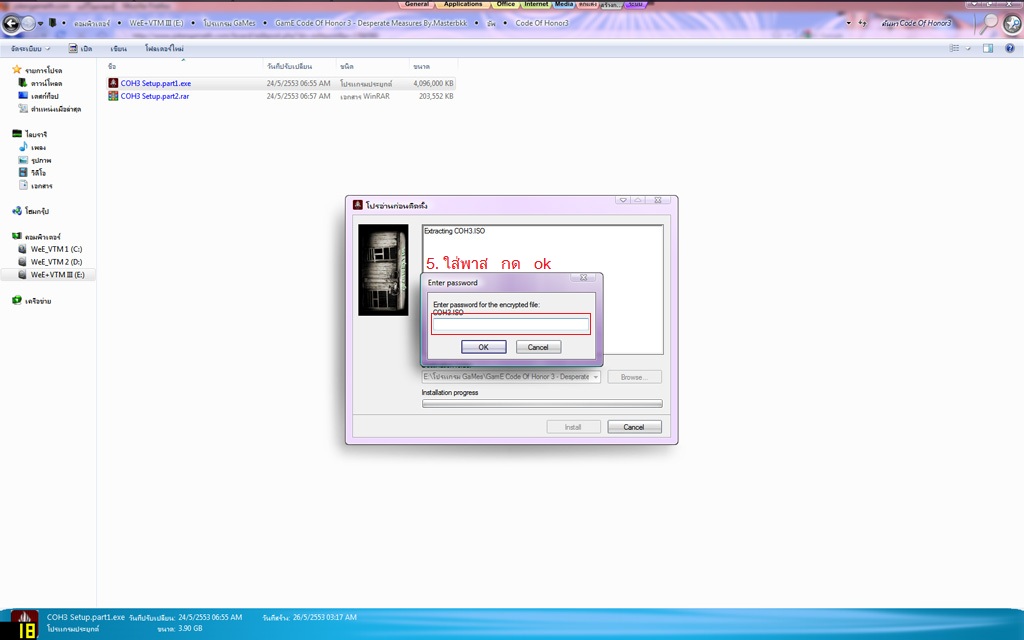The width and height of the screenshot is (1024, 640).
Task: Click the Explorer forward navigation arrow
Action: point(29,24)
